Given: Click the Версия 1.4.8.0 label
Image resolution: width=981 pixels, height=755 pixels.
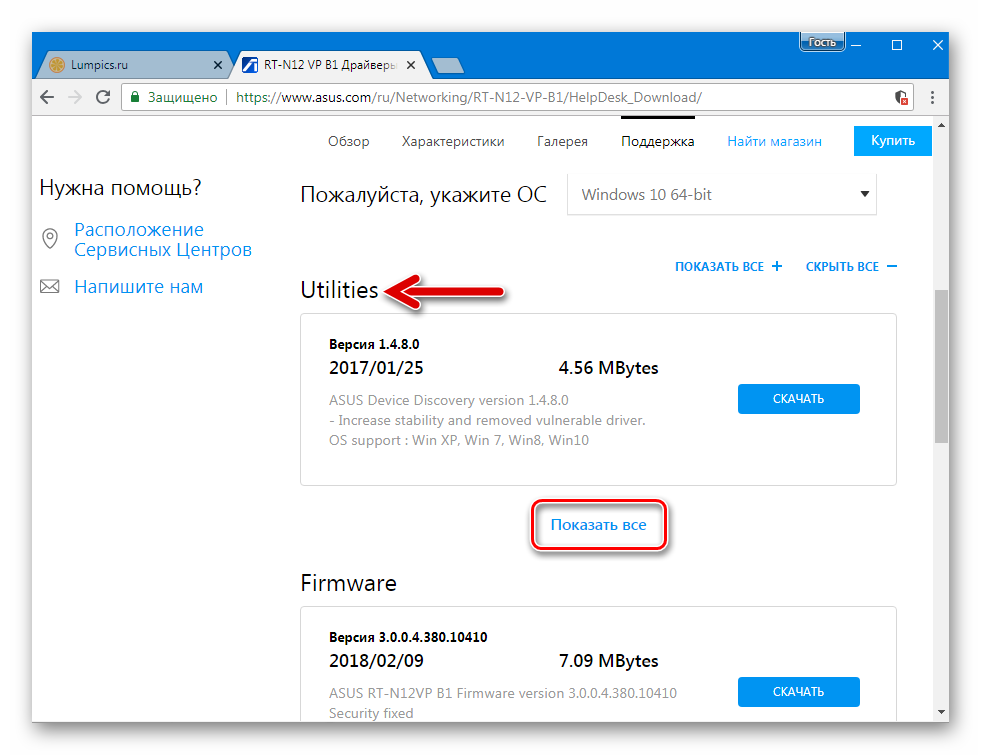Looking at the screenshot, I should tap(374, 344).
